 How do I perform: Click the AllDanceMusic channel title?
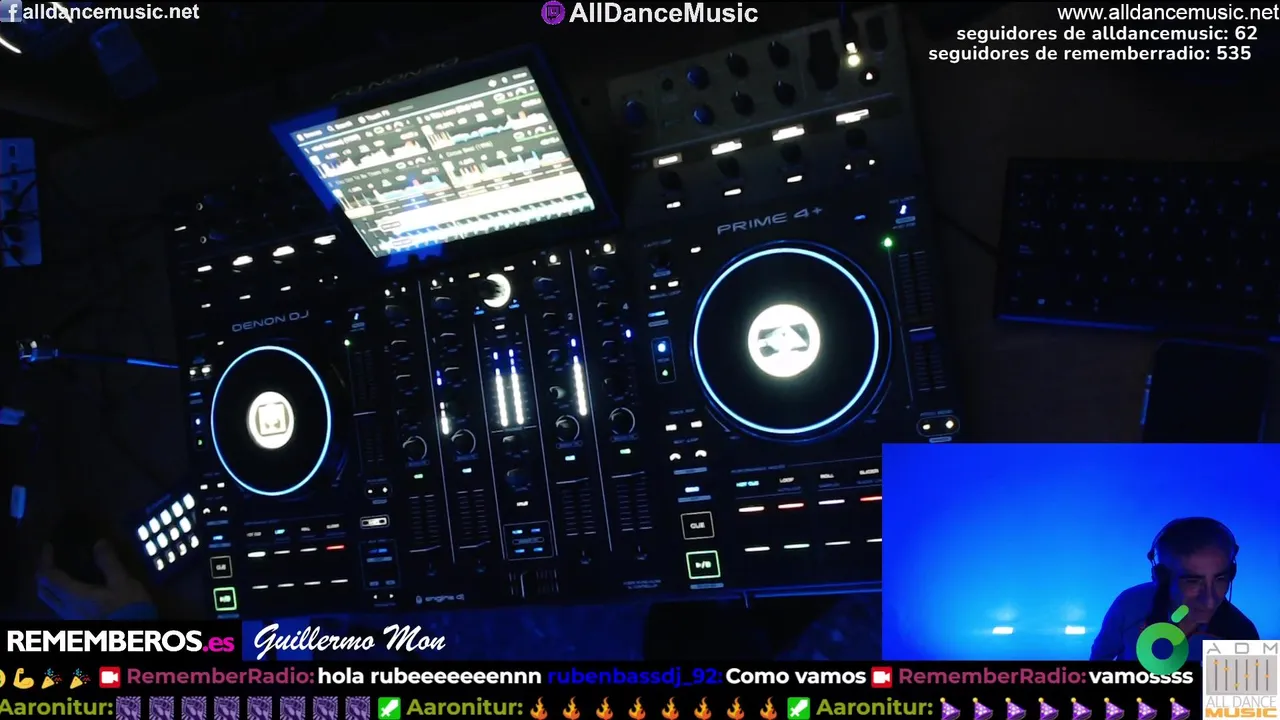click(x=663, y=13)
